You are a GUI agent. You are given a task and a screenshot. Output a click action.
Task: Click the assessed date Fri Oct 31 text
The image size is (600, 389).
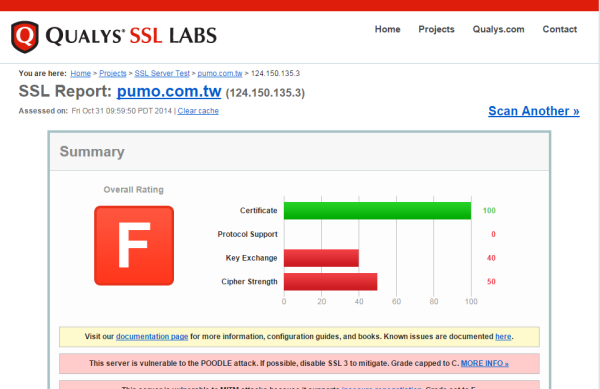point(122,111)
